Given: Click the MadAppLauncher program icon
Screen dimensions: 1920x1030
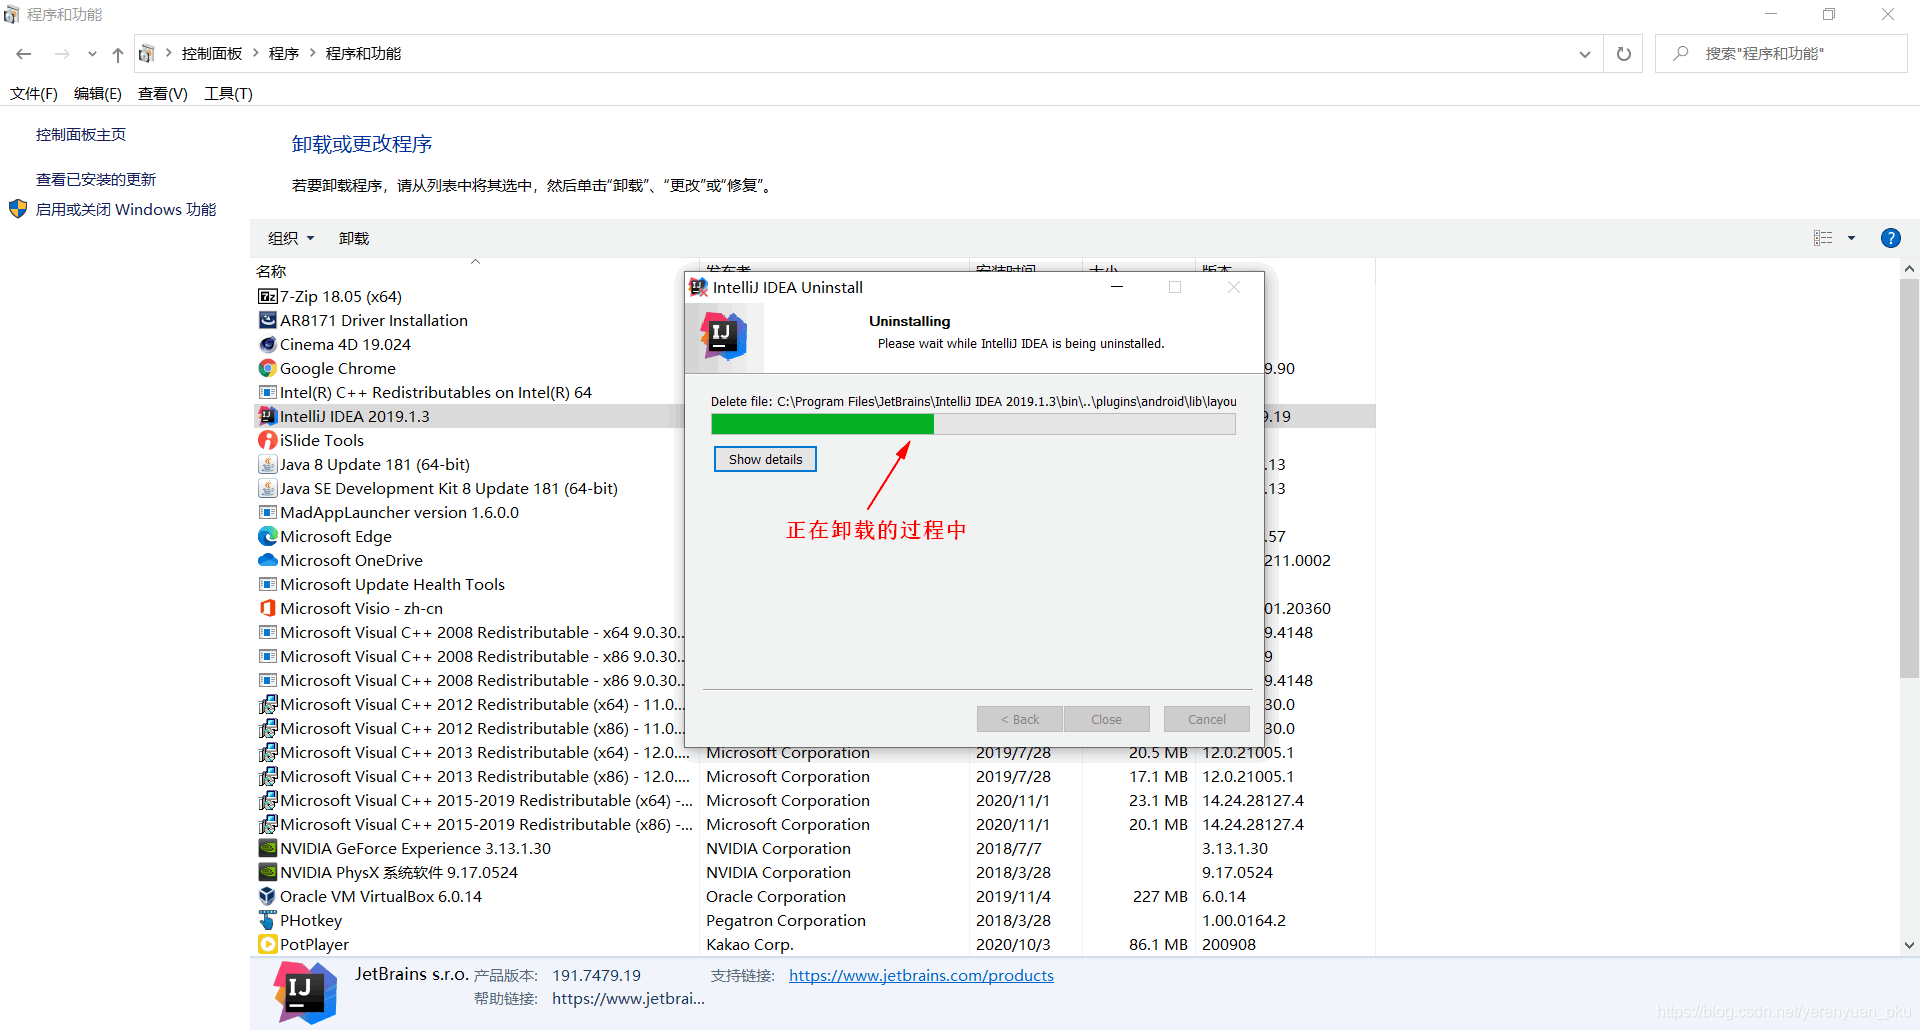Looking at the screenshot, I should point(267,512).
